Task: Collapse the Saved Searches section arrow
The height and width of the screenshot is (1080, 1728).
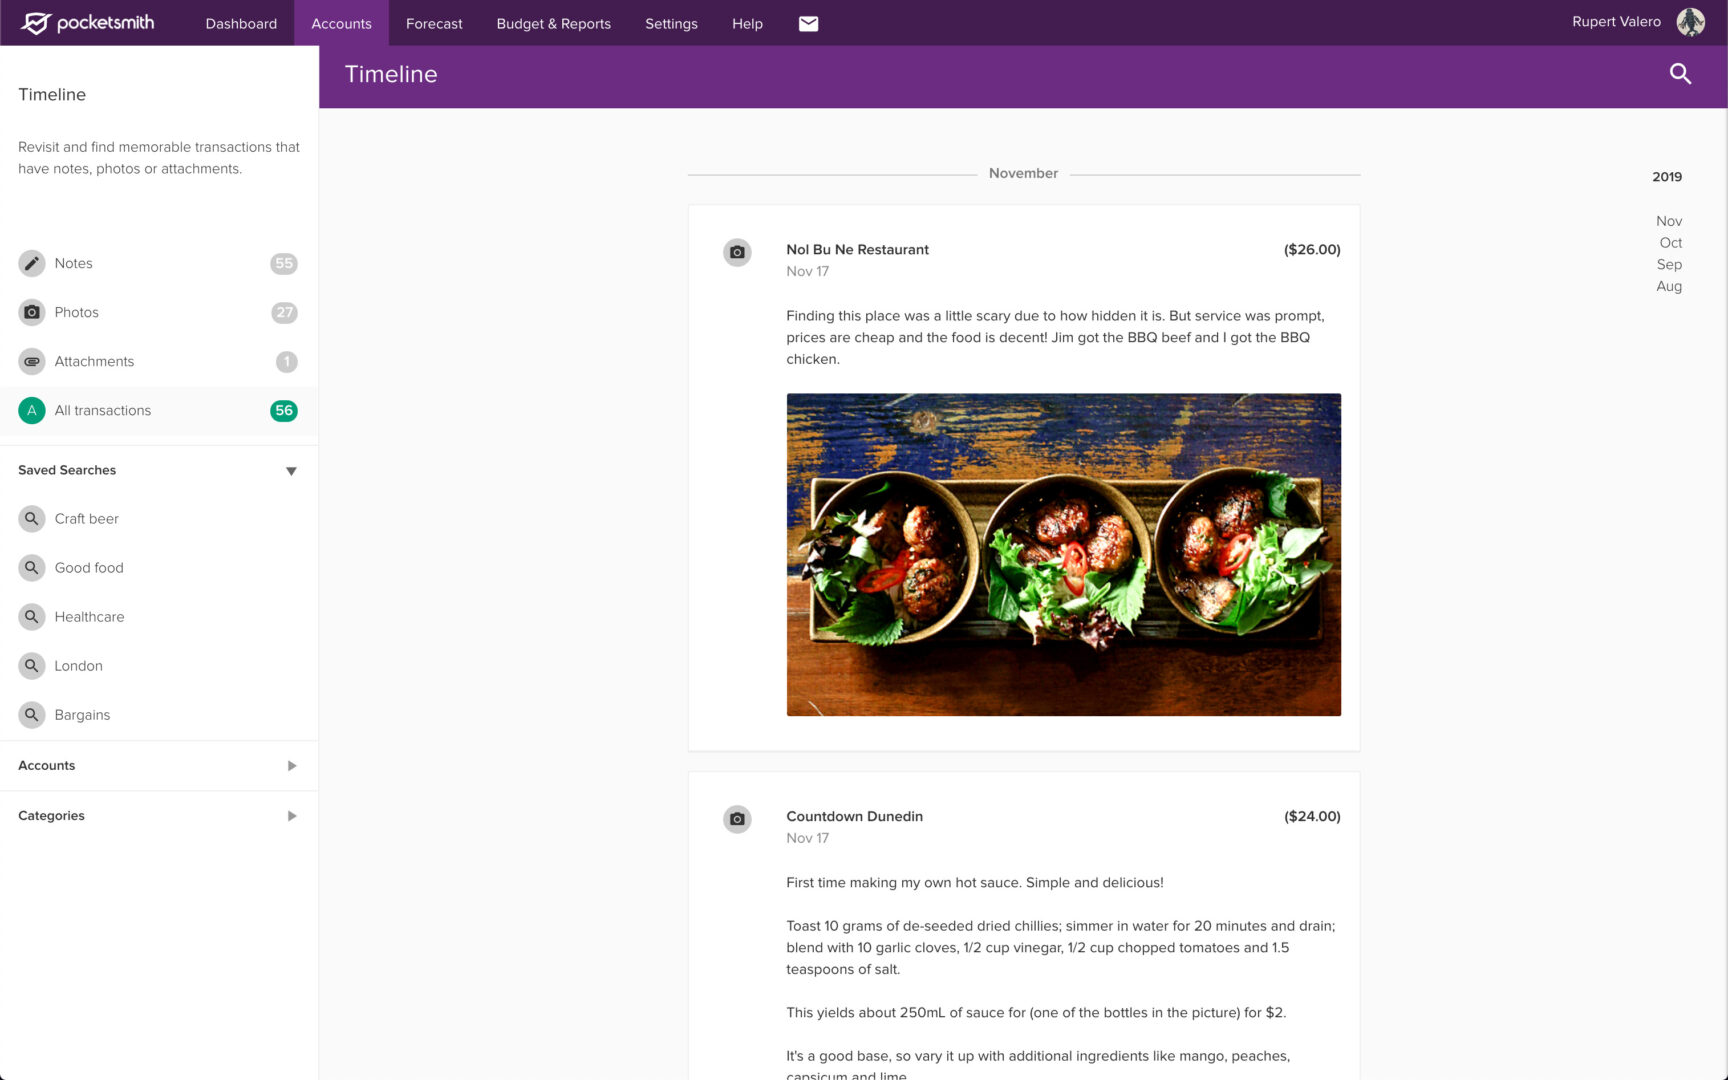Action: pos(291,471)
